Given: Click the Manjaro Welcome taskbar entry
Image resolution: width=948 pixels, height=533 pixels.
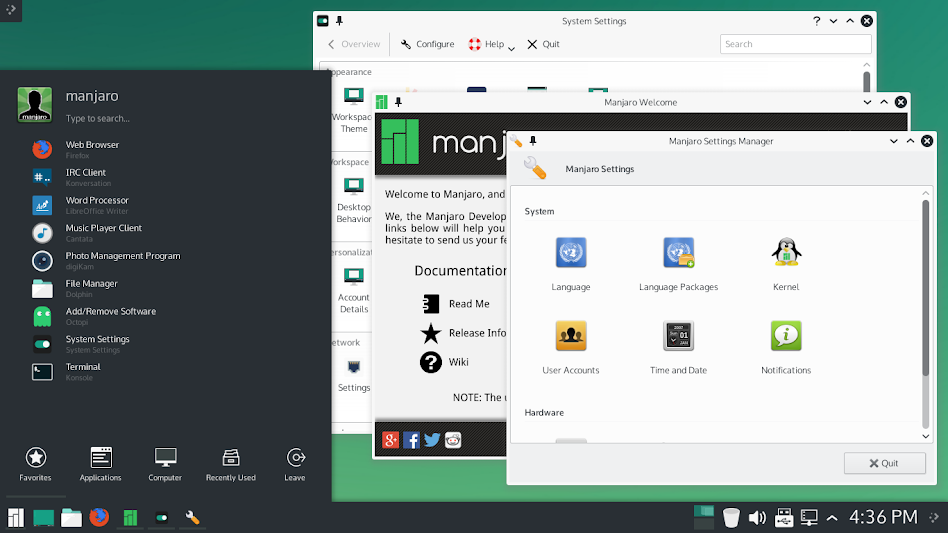Looking at the screenshot, I should pyautogui.click(x=130, y=517).
